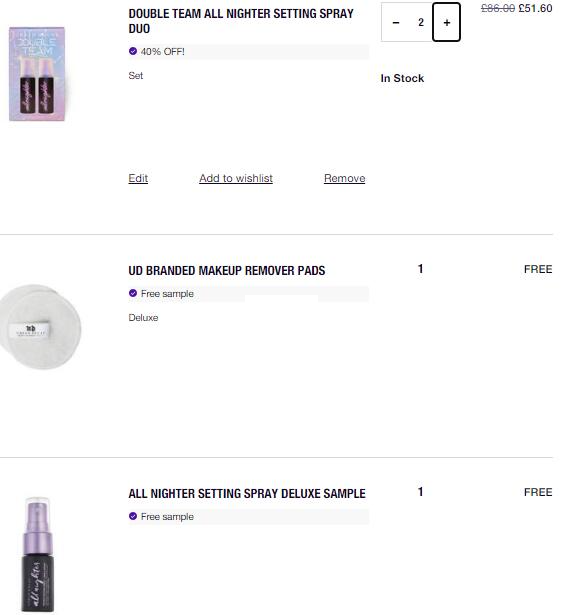
Task: Click the In Stock status text
Action: (402, 78)
